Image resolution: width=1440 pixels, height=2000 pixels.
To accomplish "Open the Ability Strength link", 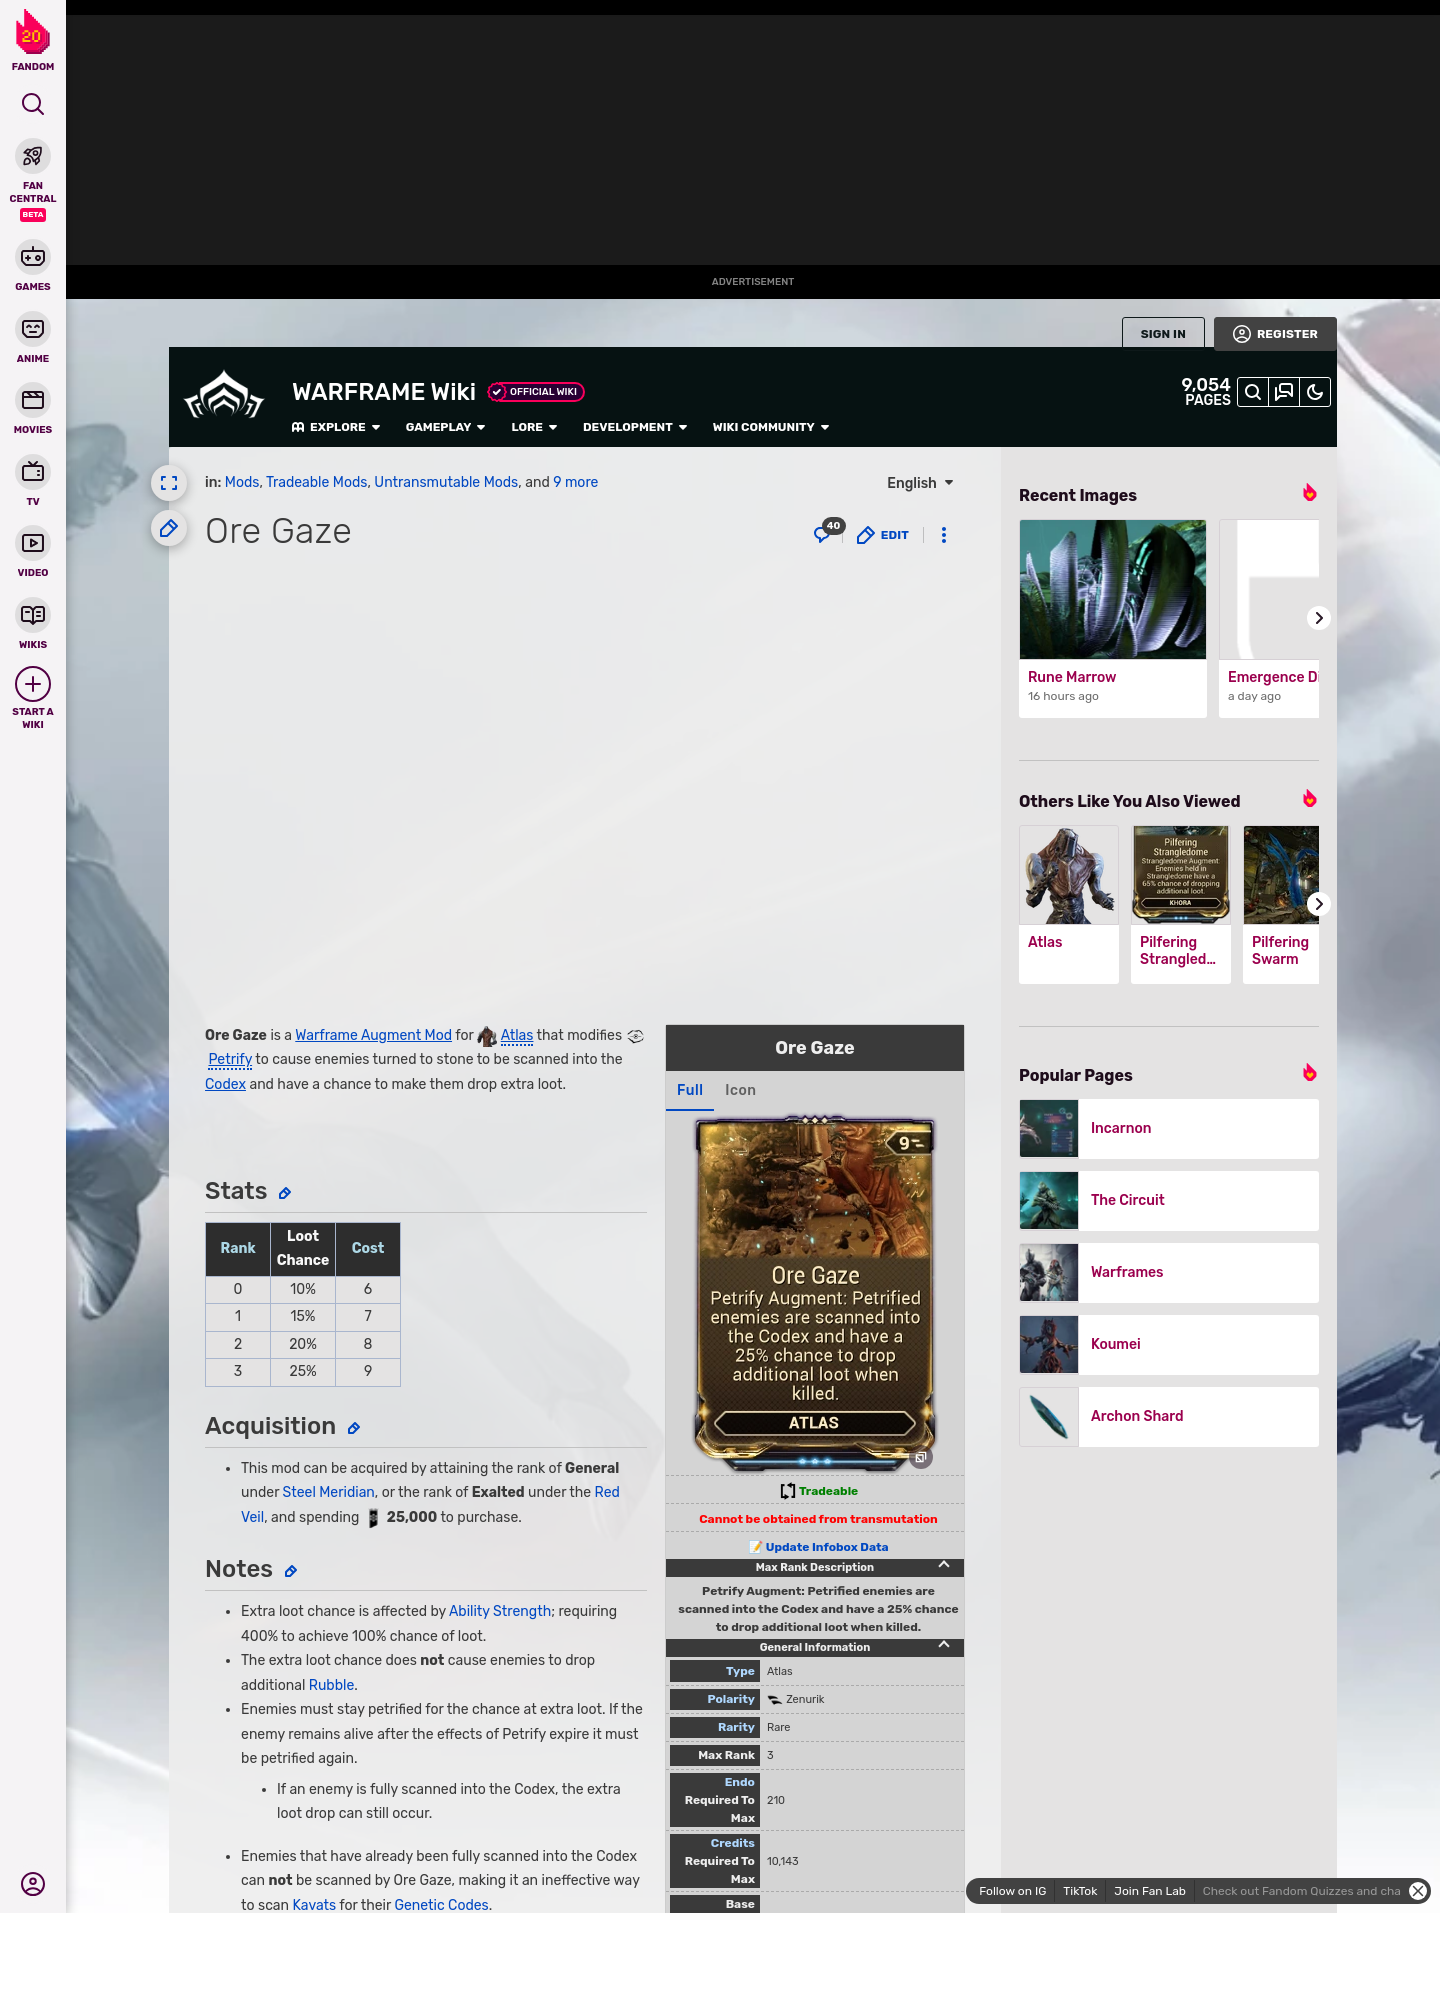I will [x=500, y=1611].
